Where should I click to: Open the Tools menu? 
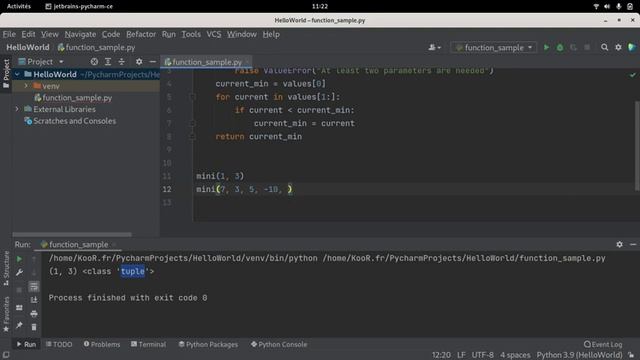[x=191, y=34]
